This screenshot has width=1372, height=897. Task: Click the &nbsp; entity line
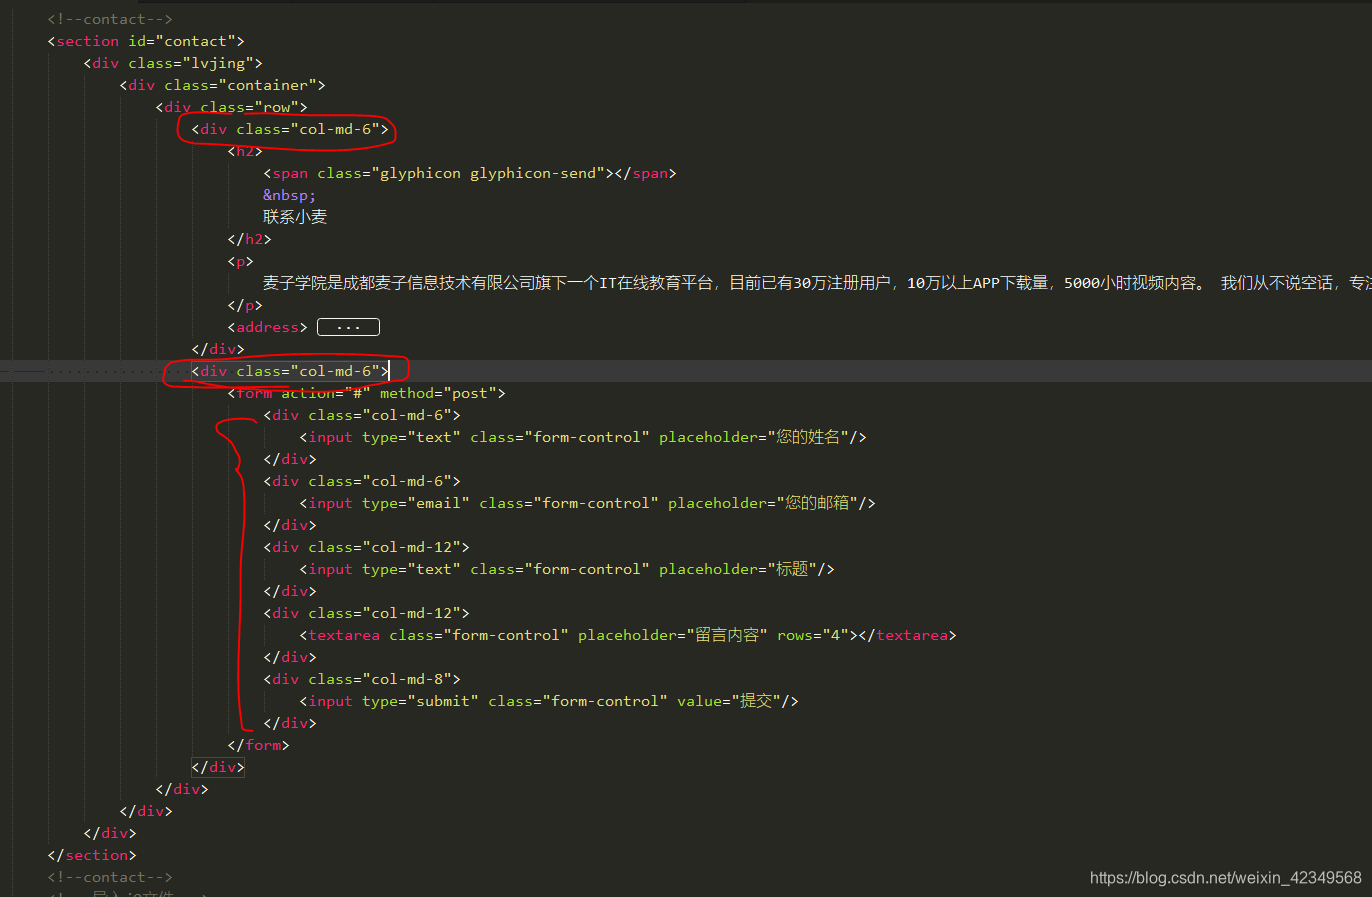[x=290, y=195]
